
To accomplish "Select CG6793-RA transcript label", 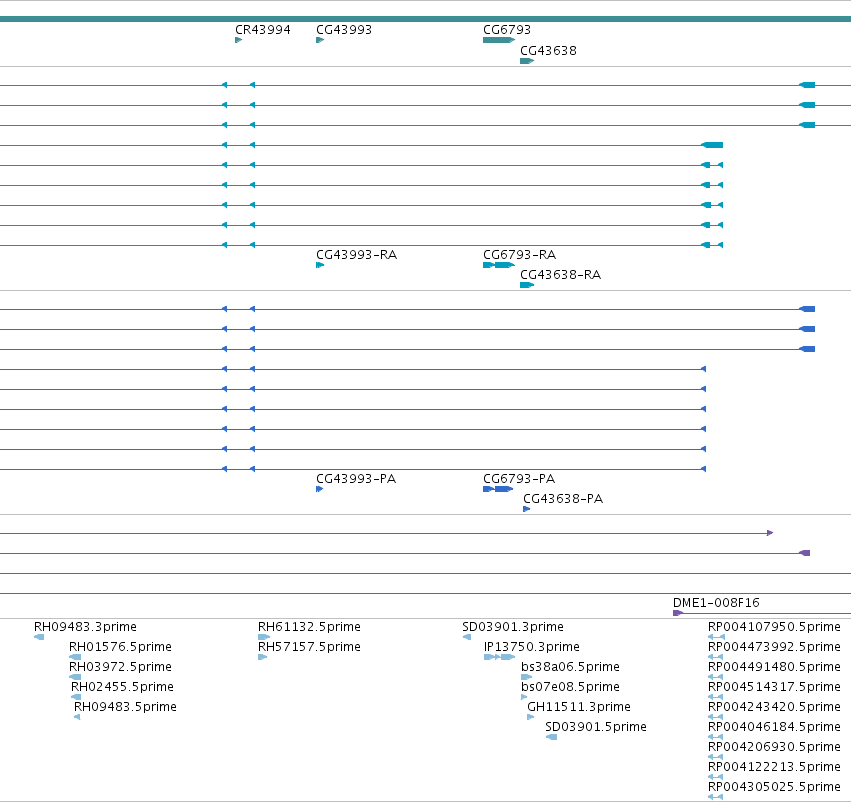I will 519,254.
